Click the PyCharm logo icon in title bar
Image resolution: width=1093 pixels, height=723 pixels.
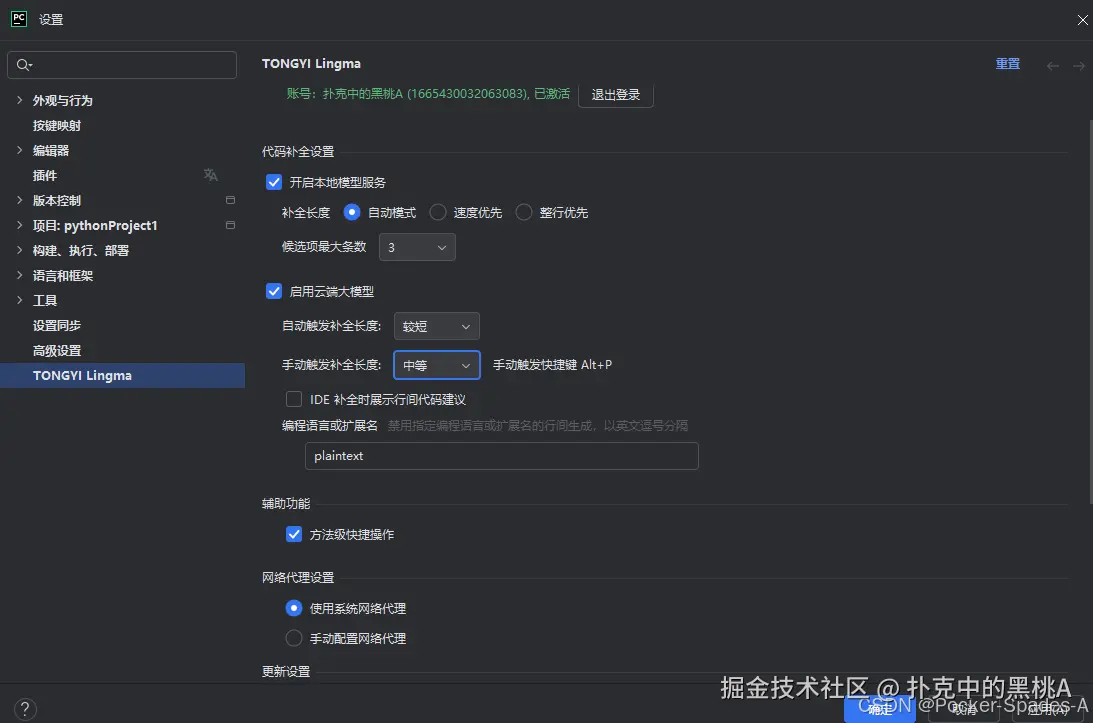[19, 19]
